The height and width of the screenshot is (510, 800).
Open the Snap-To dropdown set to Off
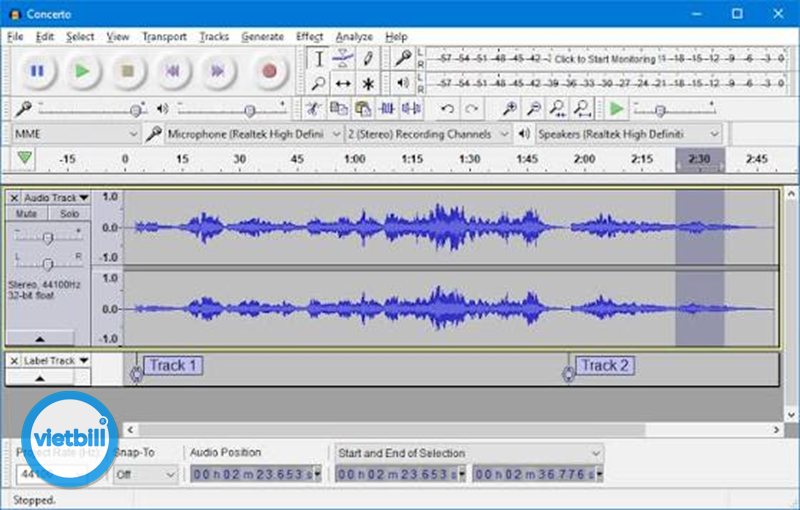click(145, 475)
